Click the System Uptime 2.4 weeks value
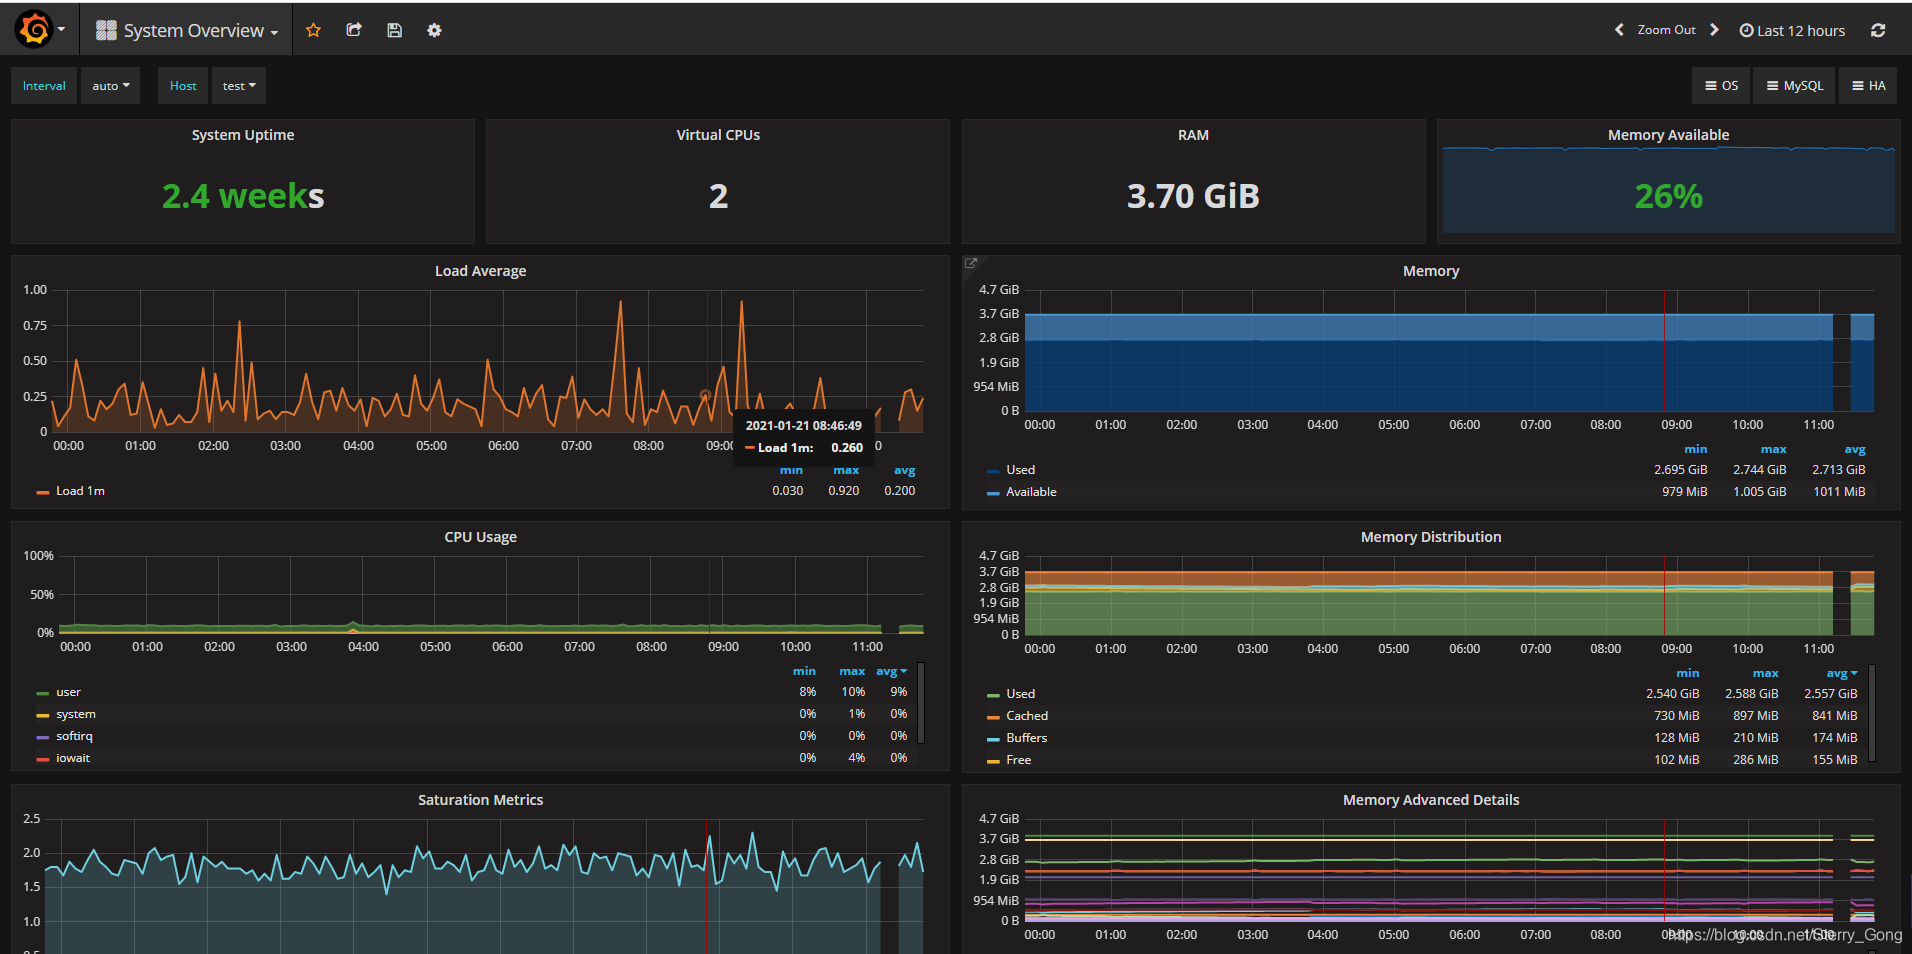1912x954 pixels. 243,196
